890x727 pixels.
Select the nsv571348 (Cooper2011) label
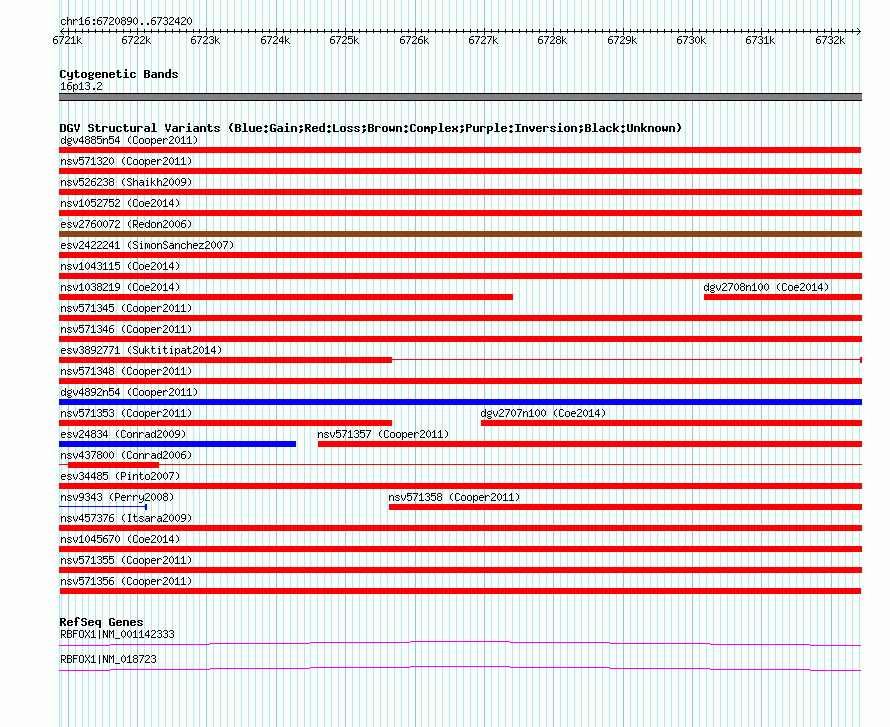point(126,371)
